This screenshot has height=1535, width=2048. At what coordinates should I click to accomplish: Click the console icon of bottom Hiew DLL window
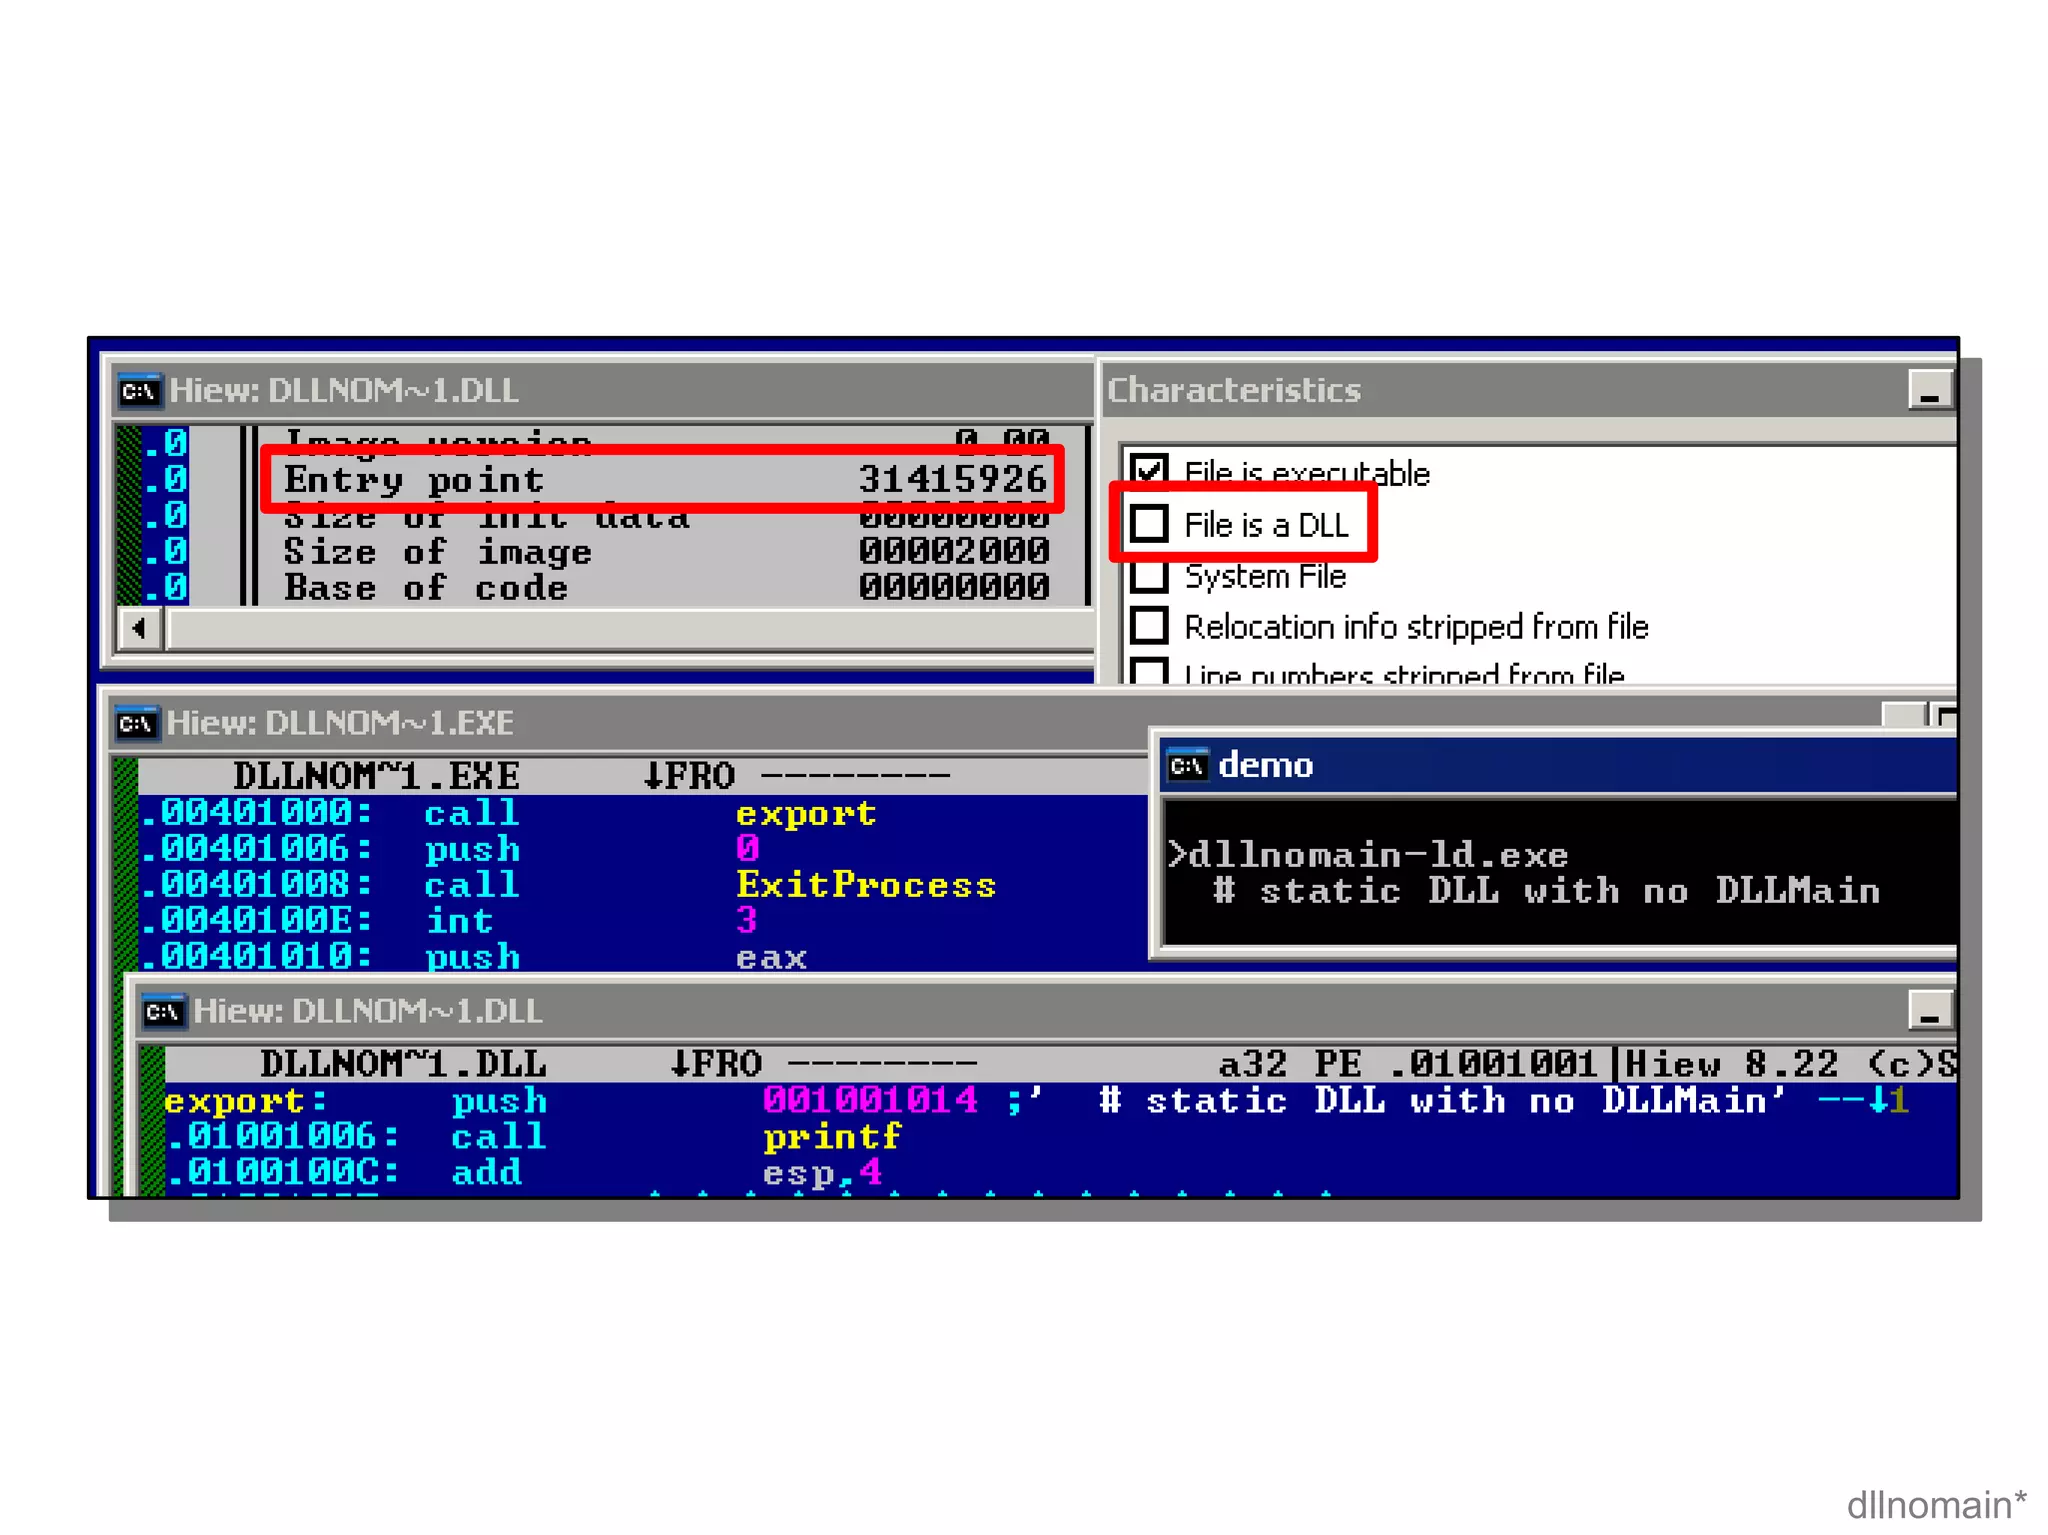(162, 1012)
